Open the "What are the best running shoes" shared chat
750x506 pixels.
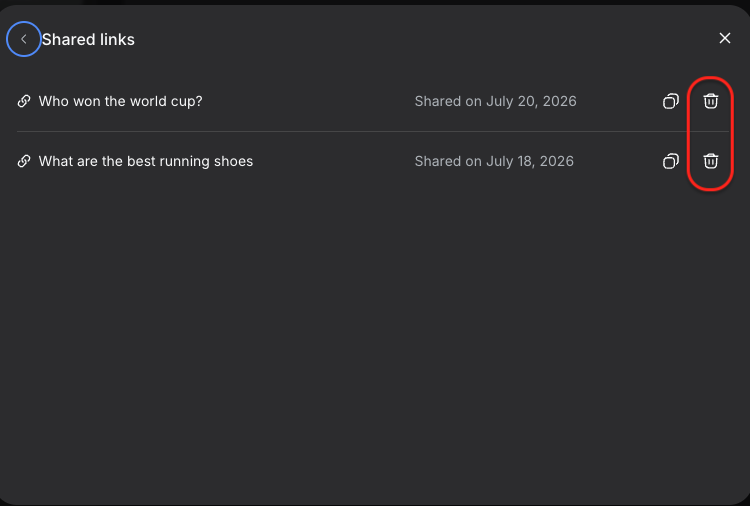coord(146,161)
